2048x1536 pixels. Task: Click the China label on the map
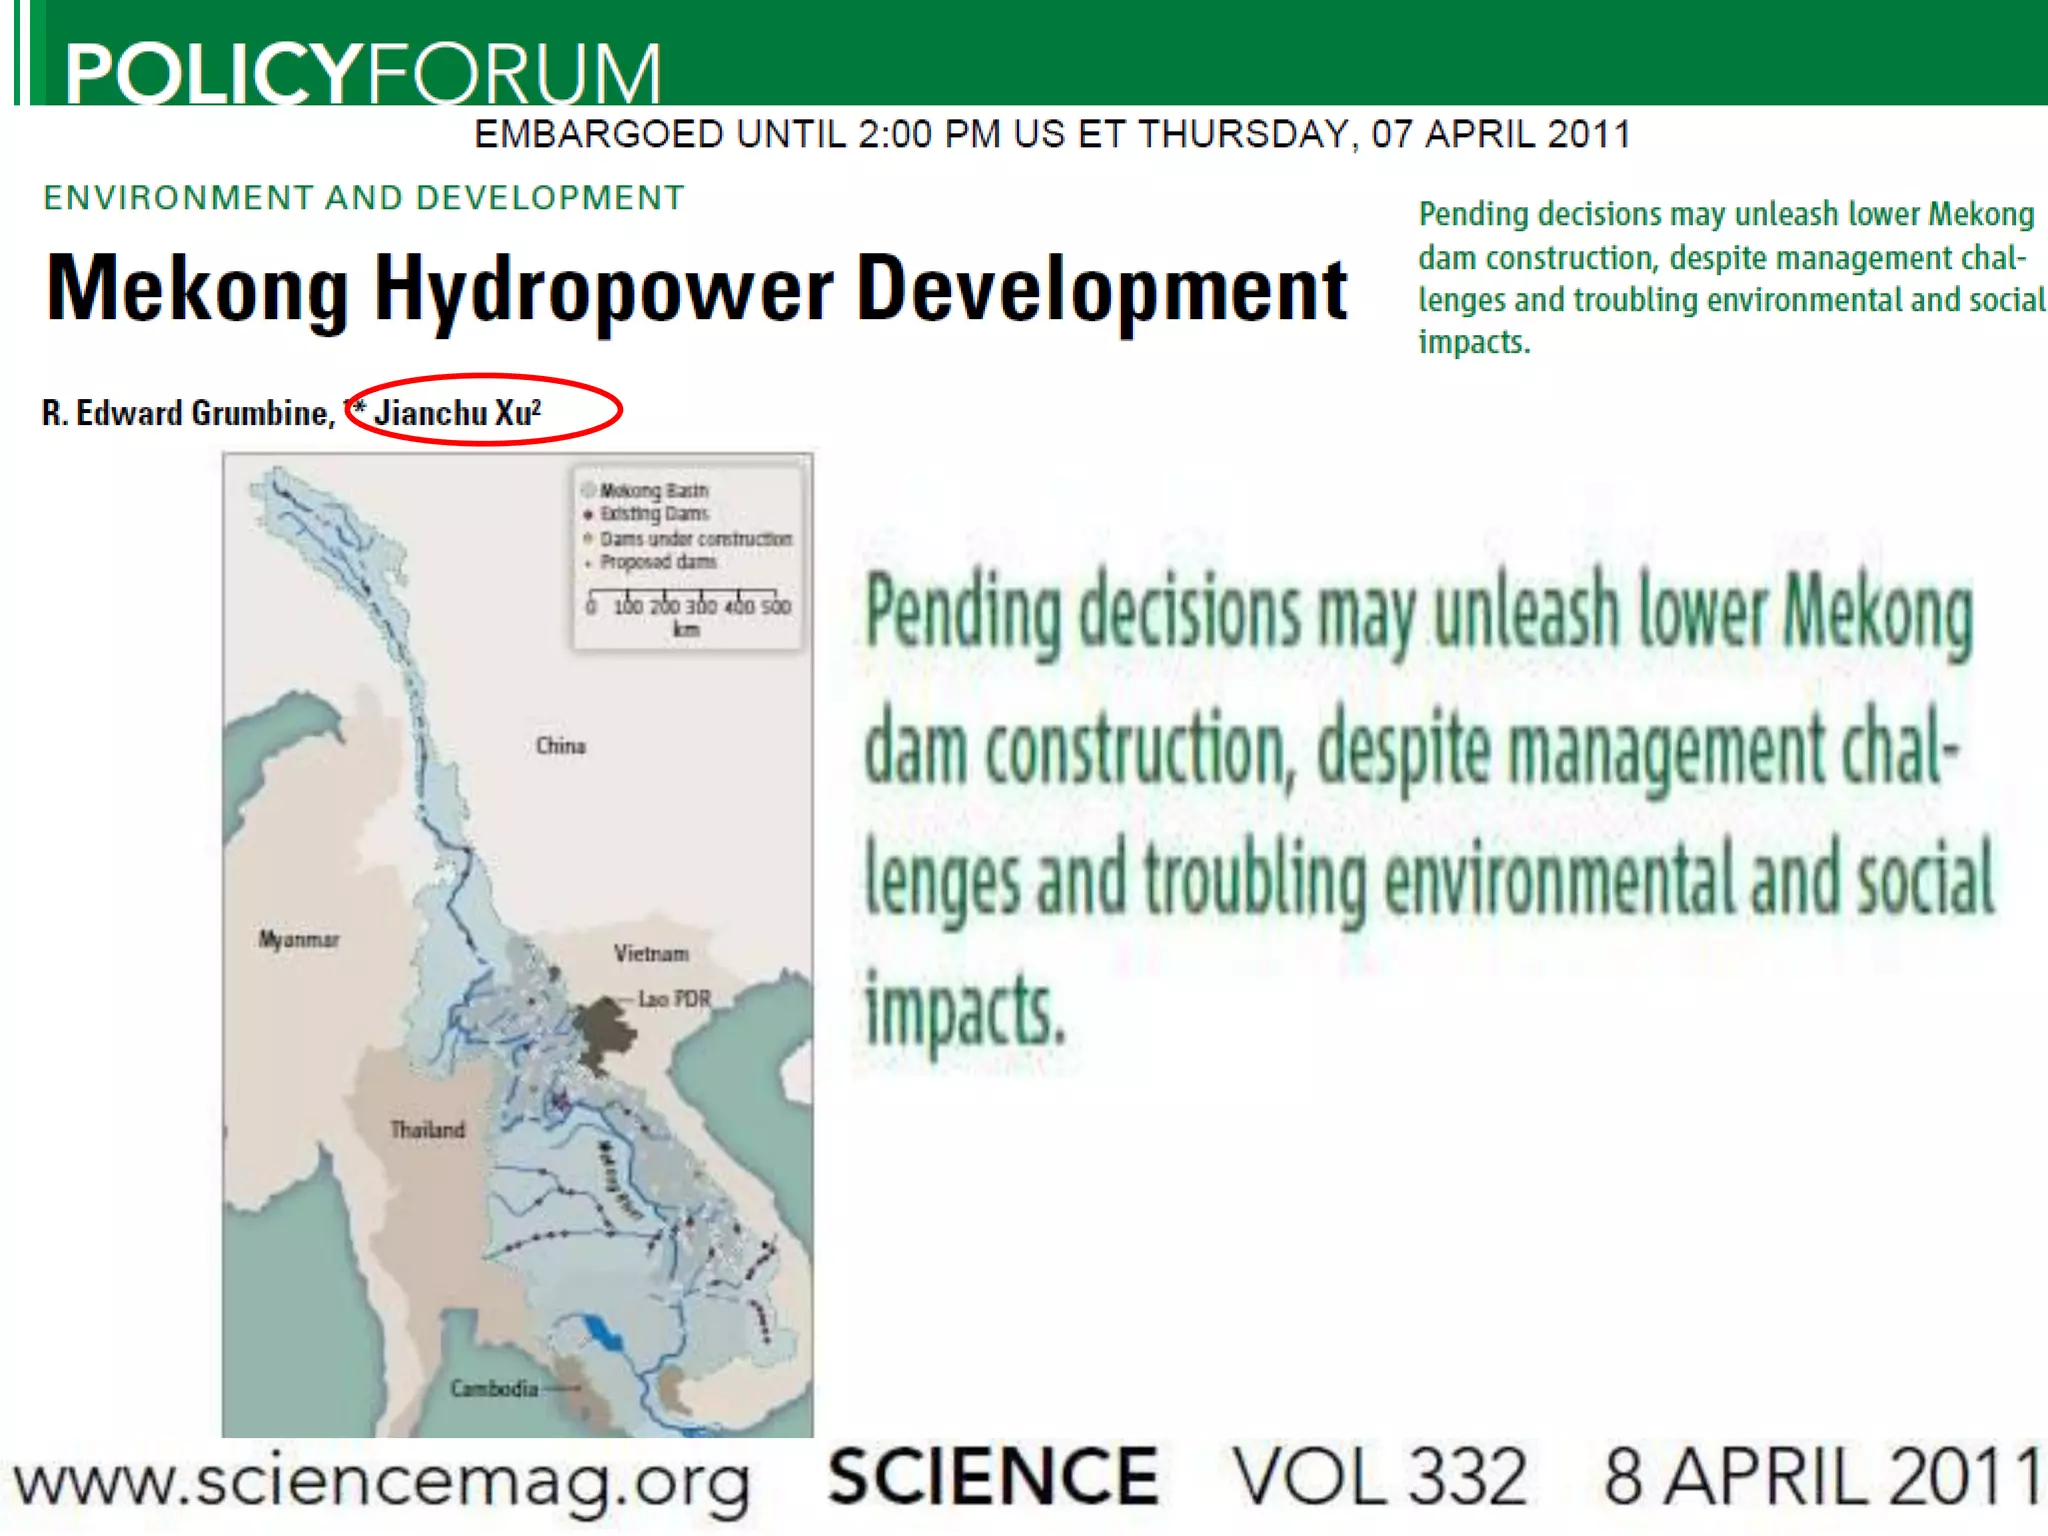pyautogui.click(x=560, y=746)
